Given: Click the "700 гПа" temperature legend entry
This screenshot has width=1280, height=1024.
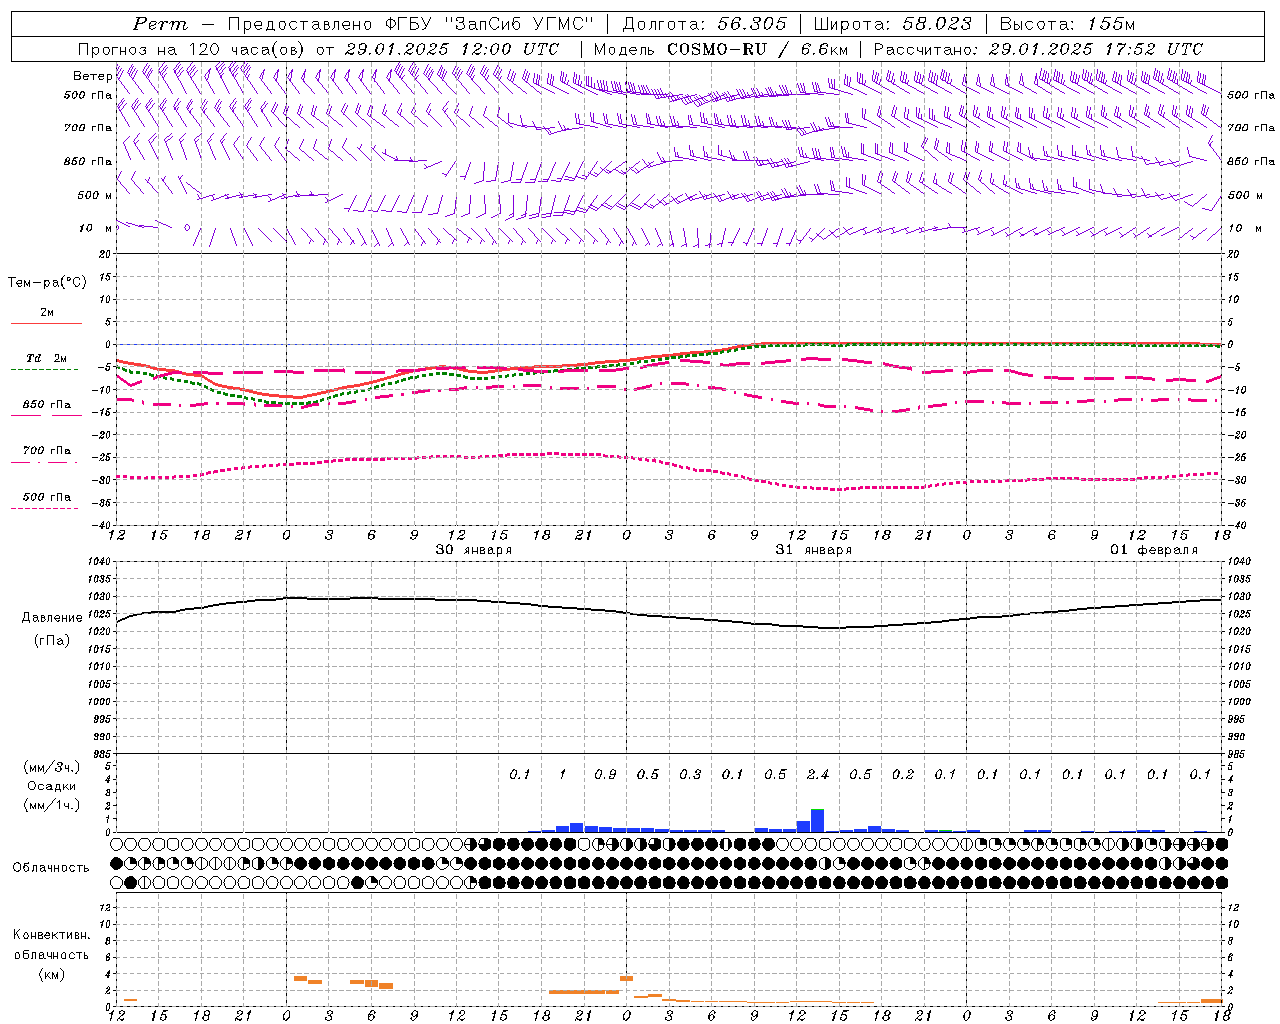Looking at the screenshot, I should (46, 451).
